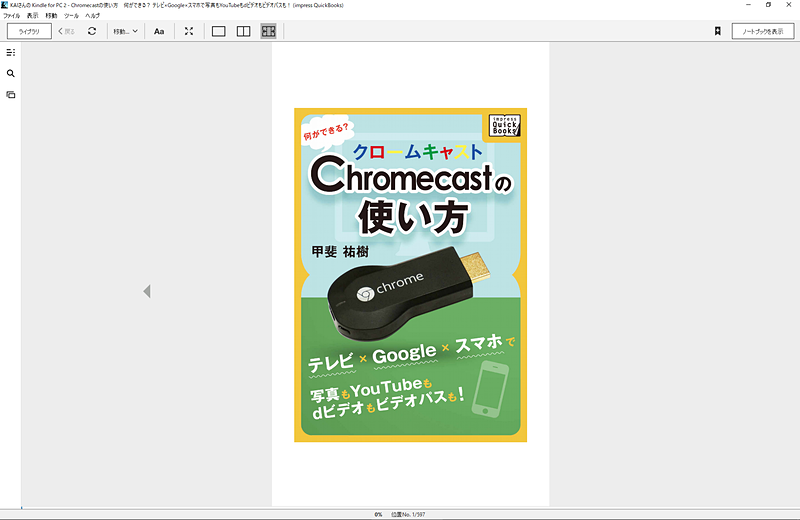Switch to two column view

point(243,31)
